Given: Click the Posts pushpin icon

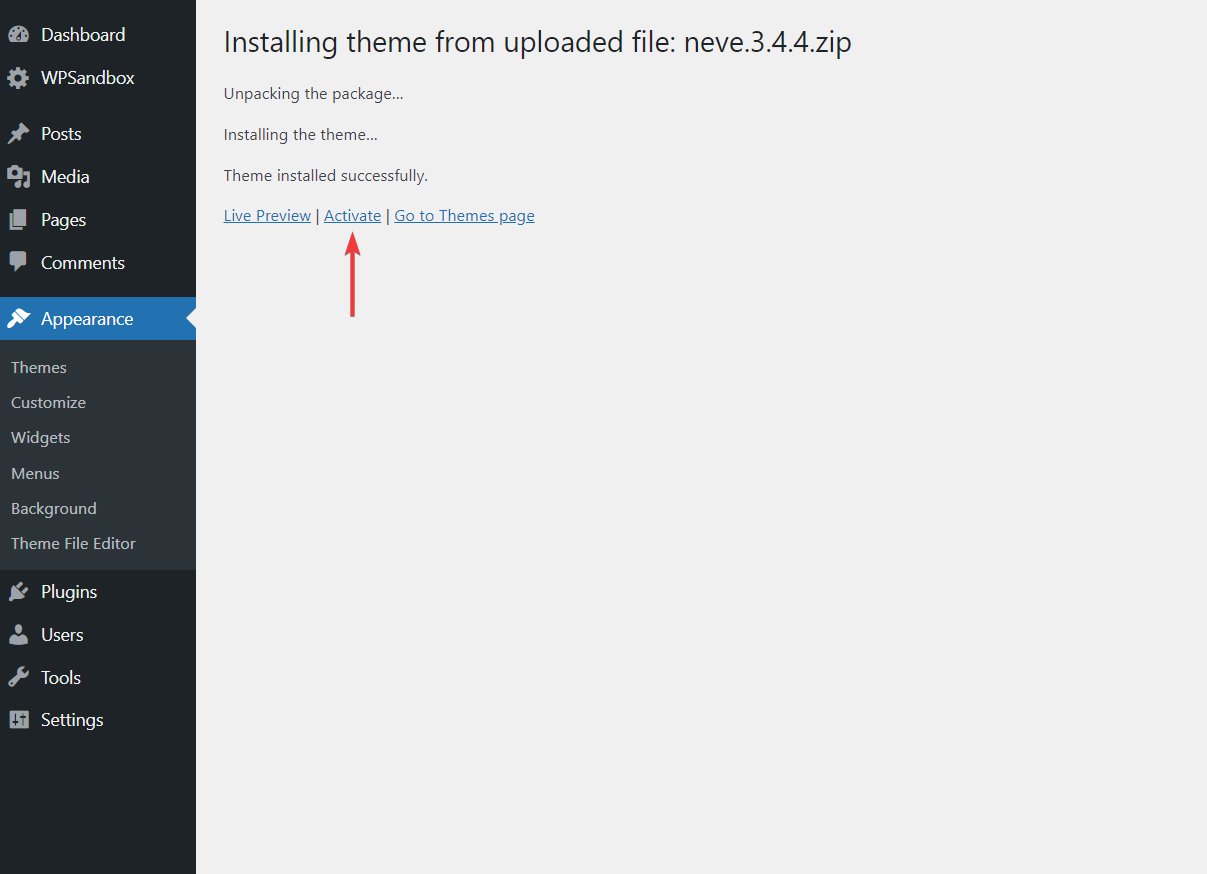Looking at the screenshot, I should 21,133.
